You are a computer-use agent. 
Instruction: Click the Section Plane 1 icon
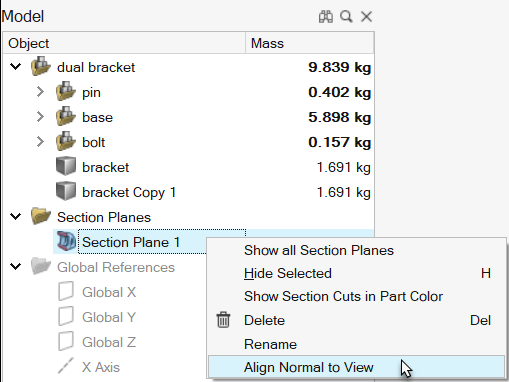point(66,241)
